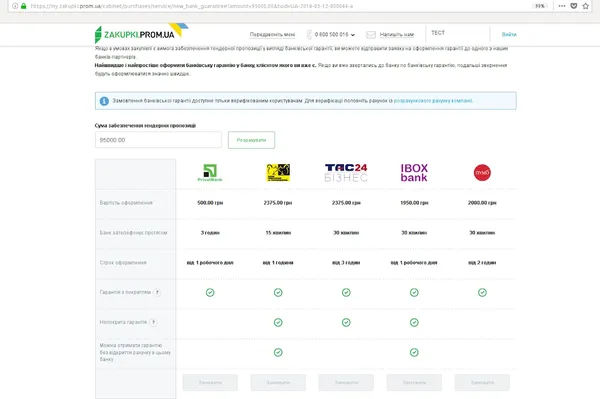This screenshot has width=600, height=399.
Task: Select the TAC24 Бізнес logo
Action: (346, 173)
